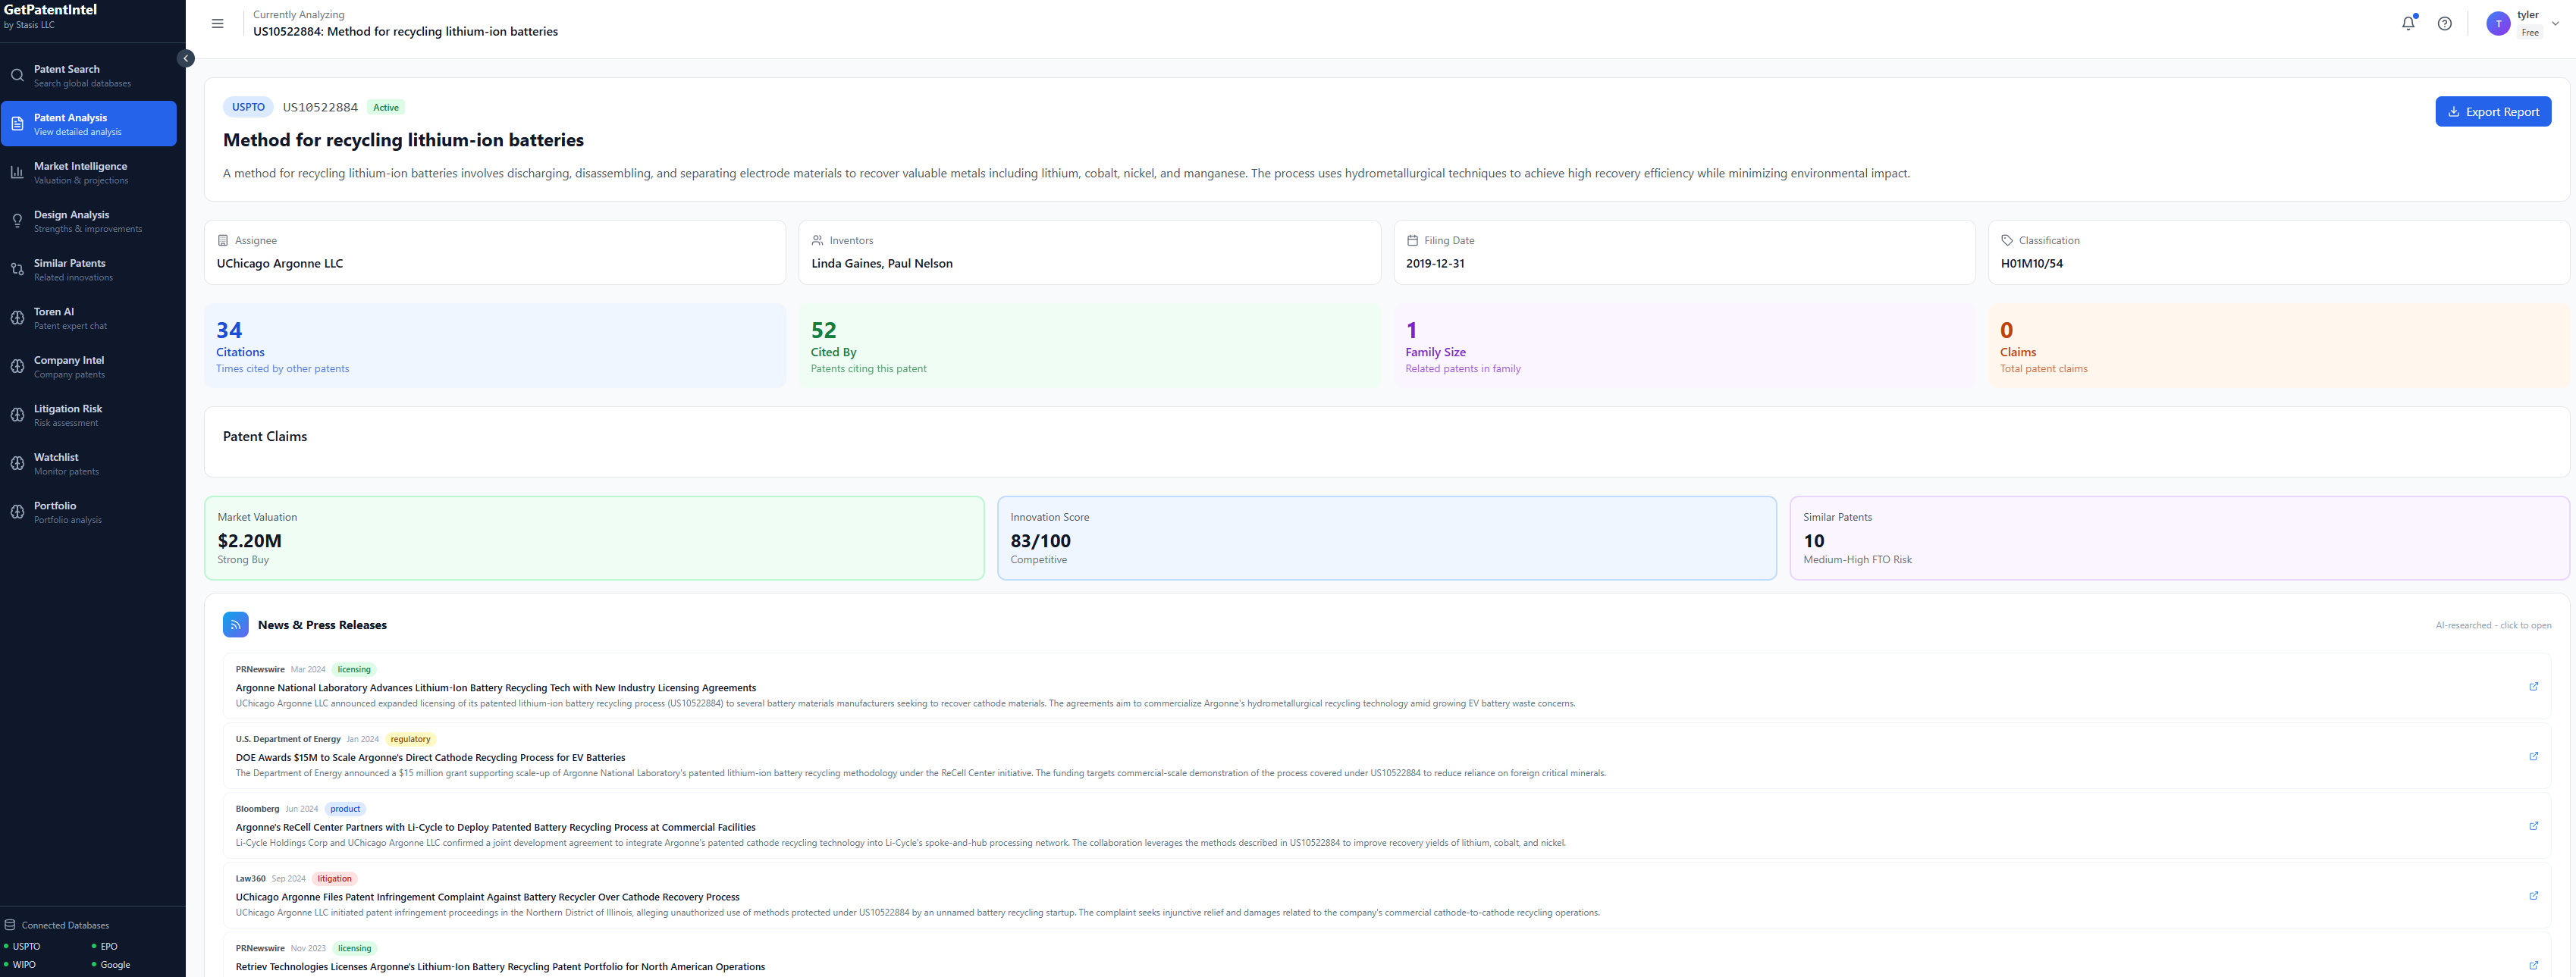This screenshot has width=2576, height=977.
Task: Go to Similar Patents section
Action: [89, 270]
